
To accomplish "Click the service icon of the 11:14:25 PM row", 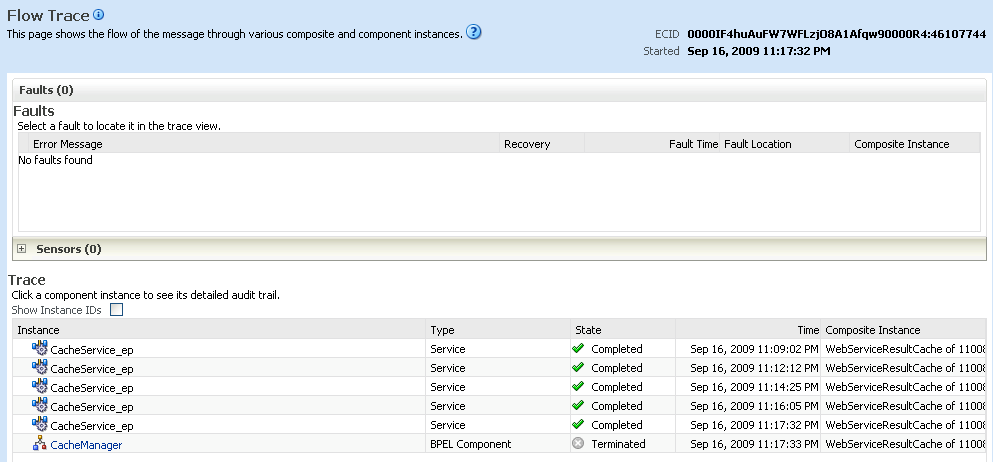I will pyautogui.click(x=40, y=387).
